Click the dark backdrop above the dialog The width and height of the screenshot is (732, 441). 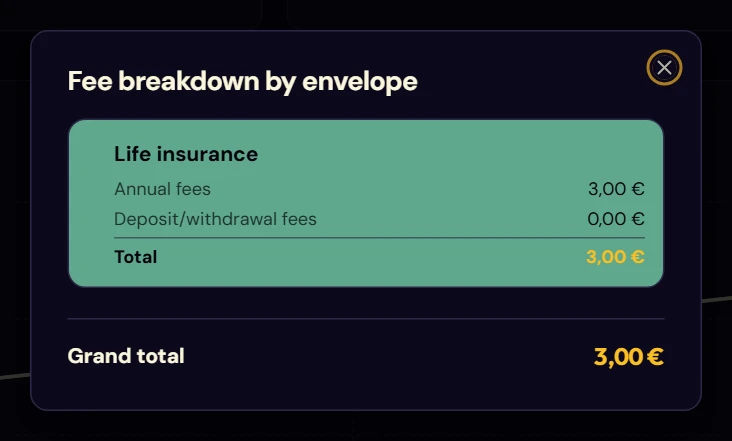[x=366, y=14]
